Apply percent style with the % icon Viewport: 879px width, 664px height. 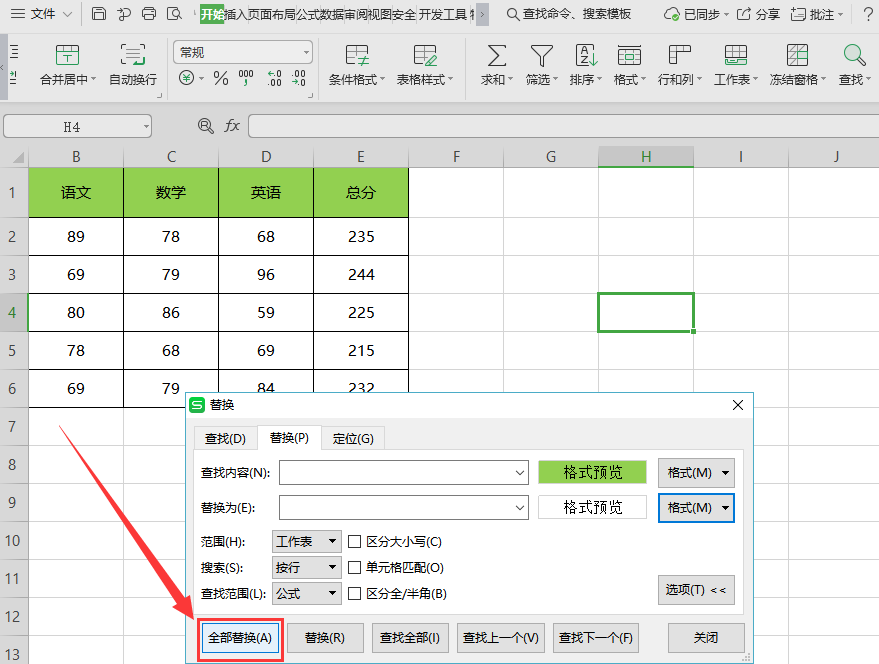point(221,78)
